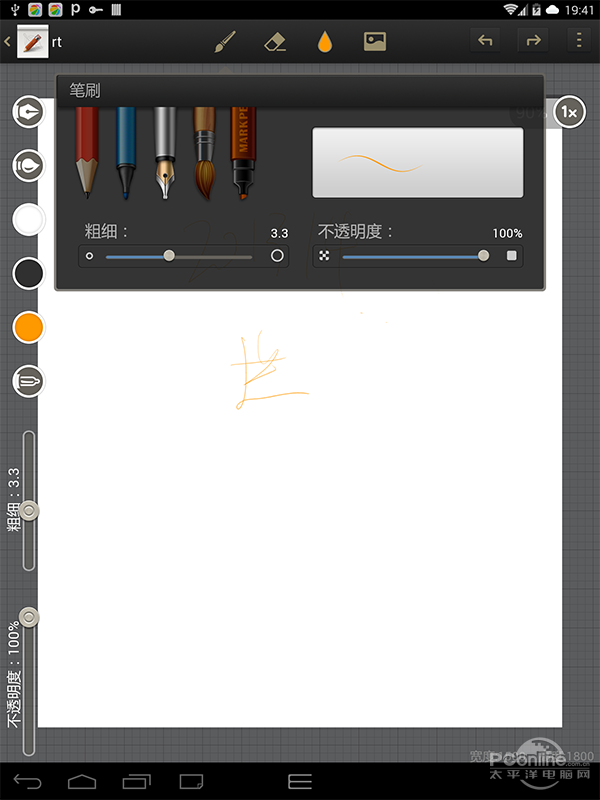
Task: Select the black color swatch
Action: [x=29, y=273]
